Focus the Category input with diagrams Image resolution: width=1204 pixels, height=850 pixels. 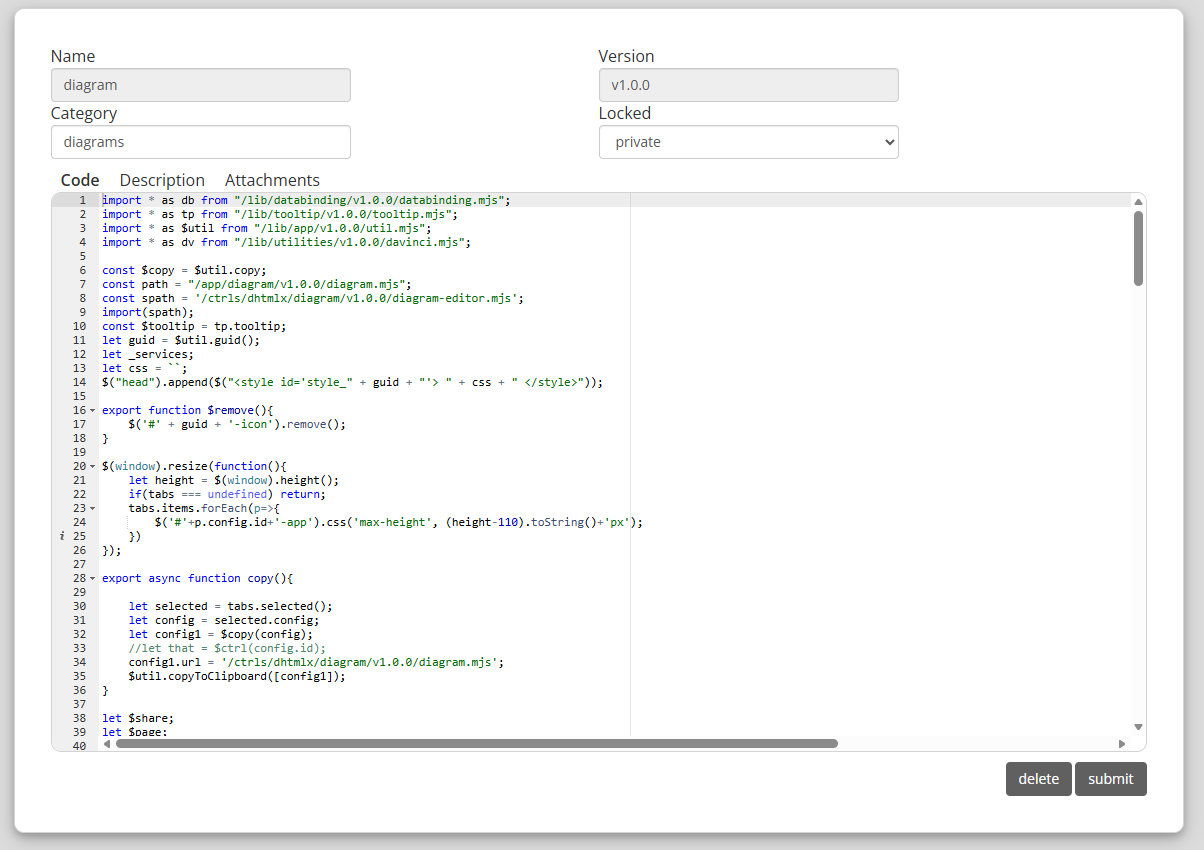coord(200,142)
